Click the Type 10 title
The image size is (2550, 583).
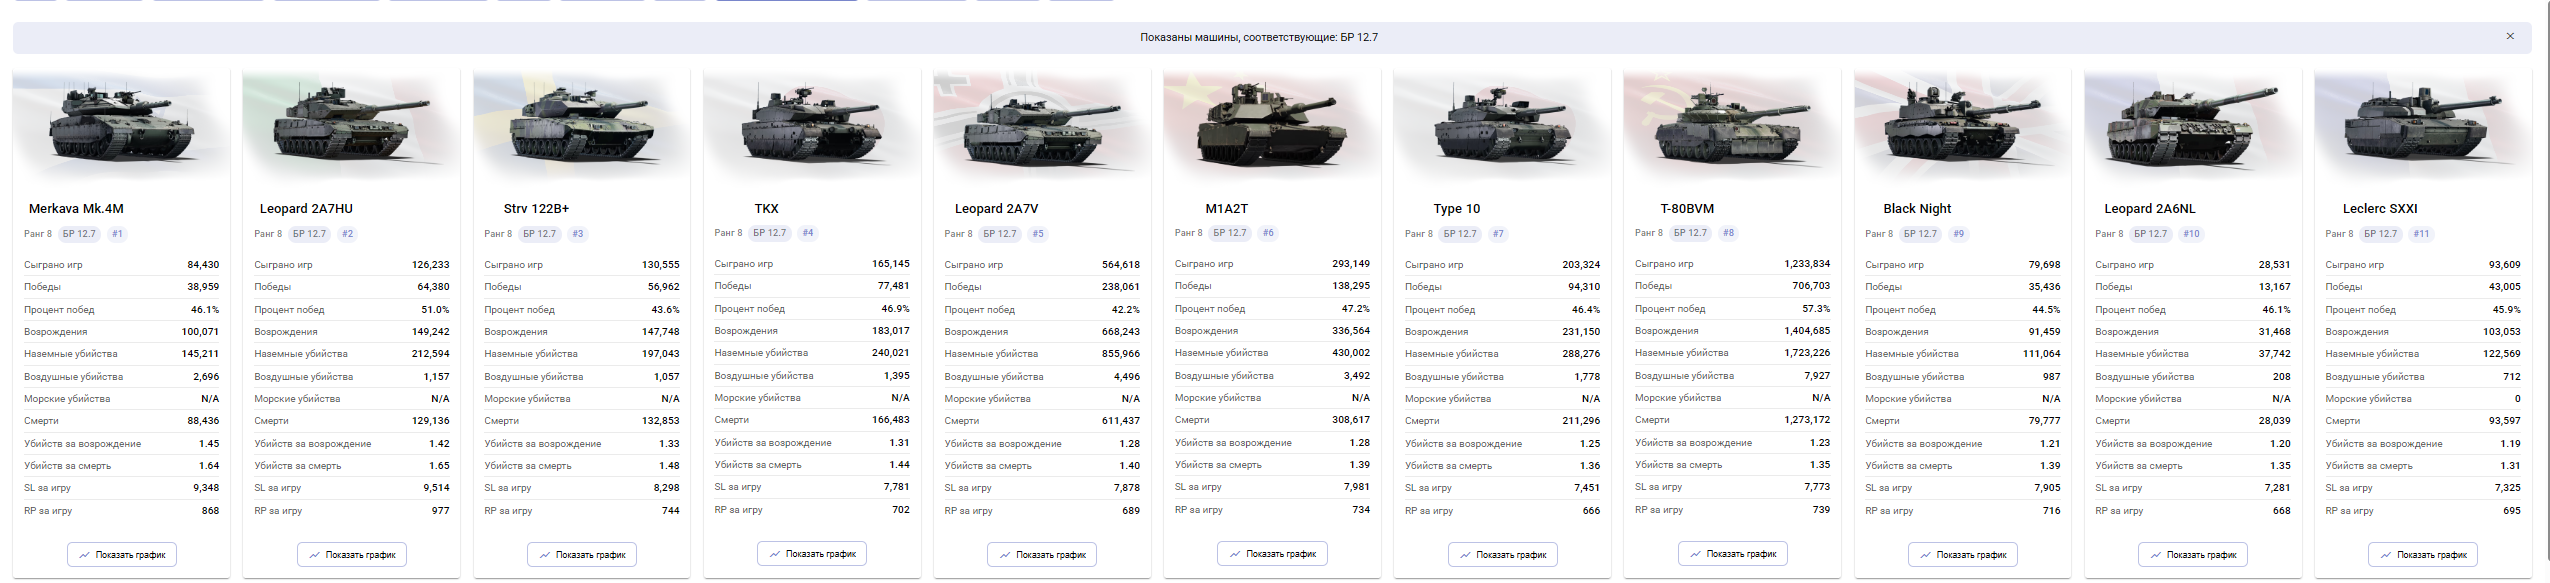1456,209
